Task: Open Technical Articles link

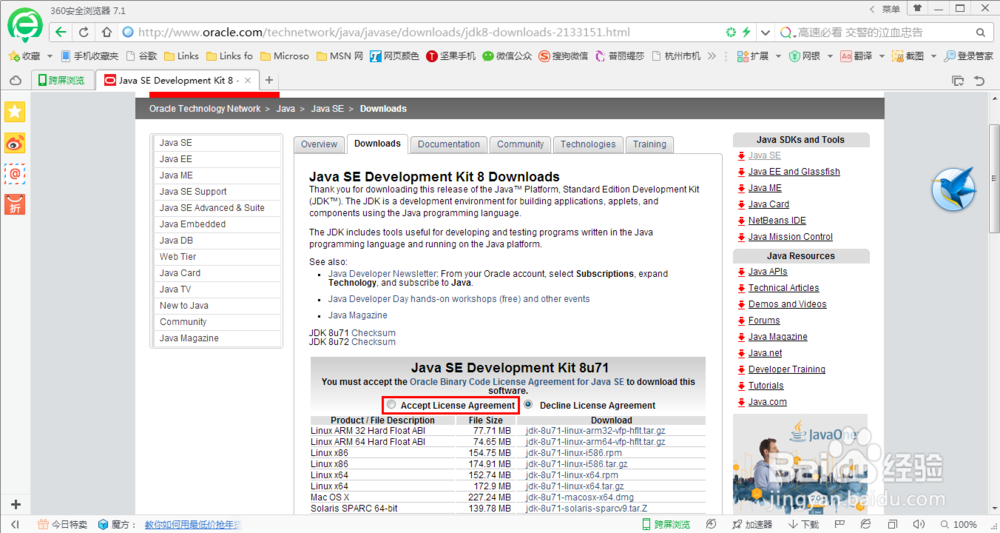Action: coord(784,288)
